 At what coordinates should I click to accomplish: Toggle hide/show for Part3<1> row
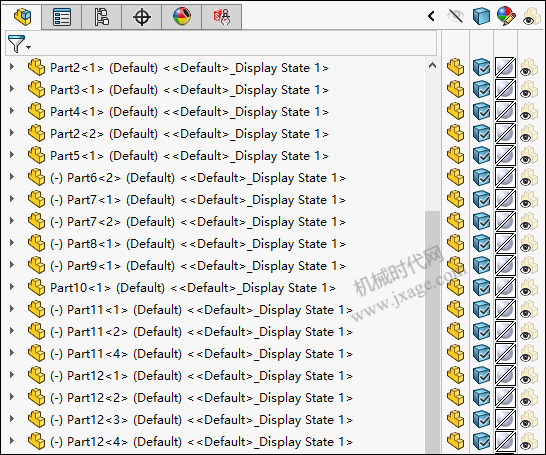[455, 89]
